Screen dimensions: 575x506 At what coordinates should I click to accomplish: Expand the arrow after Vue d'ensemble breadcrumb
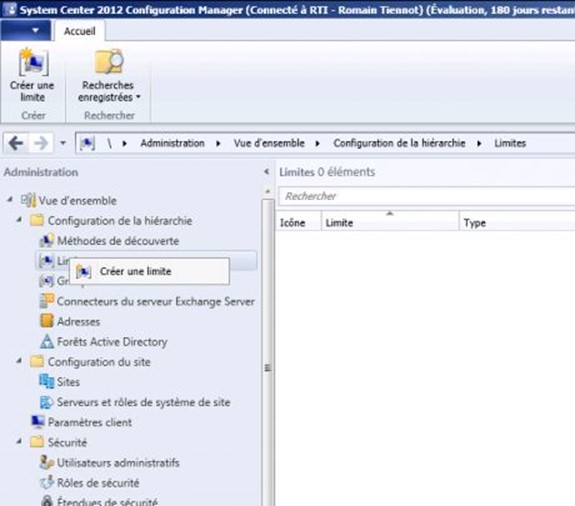tap(318, 143)
